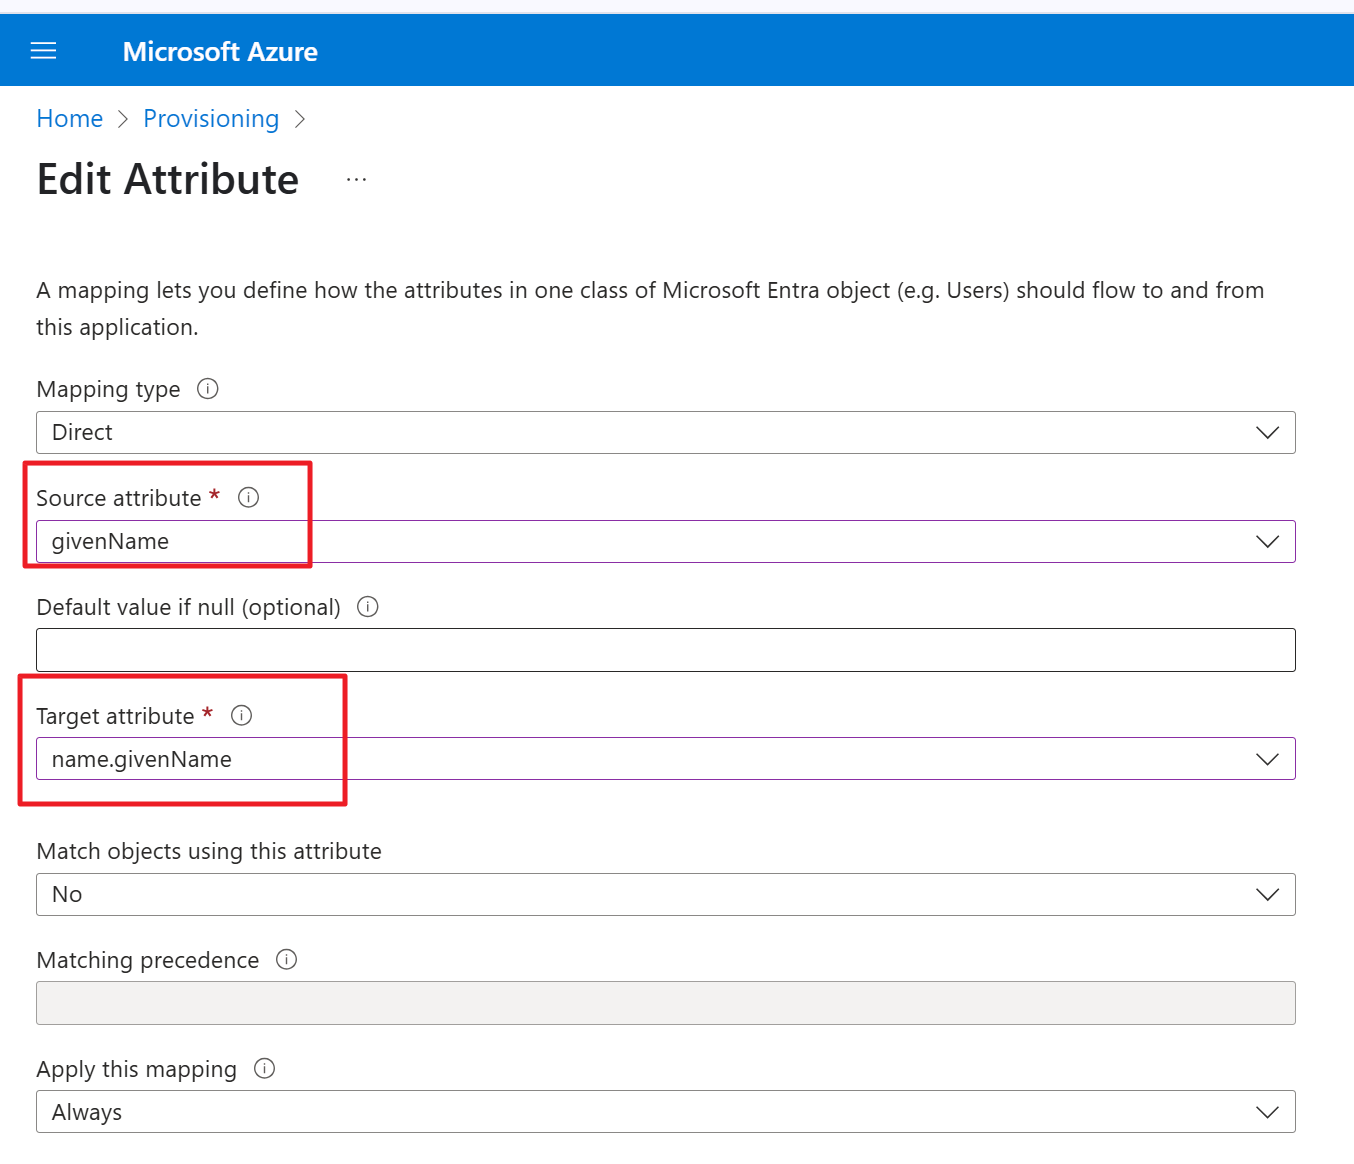Click the Source attribute info icon

click(x=249, y=497)
